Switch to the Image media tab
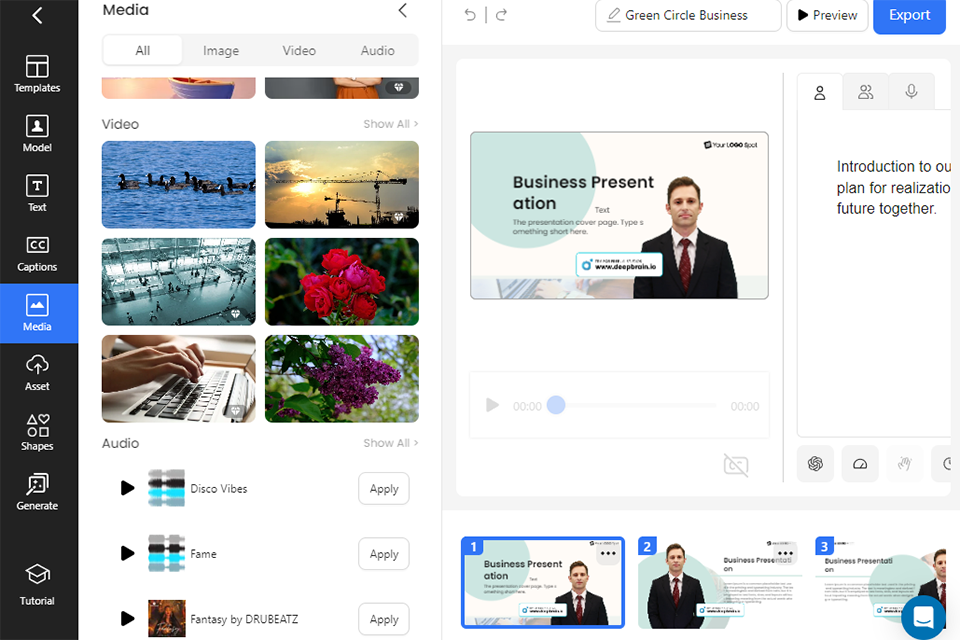 221,50
